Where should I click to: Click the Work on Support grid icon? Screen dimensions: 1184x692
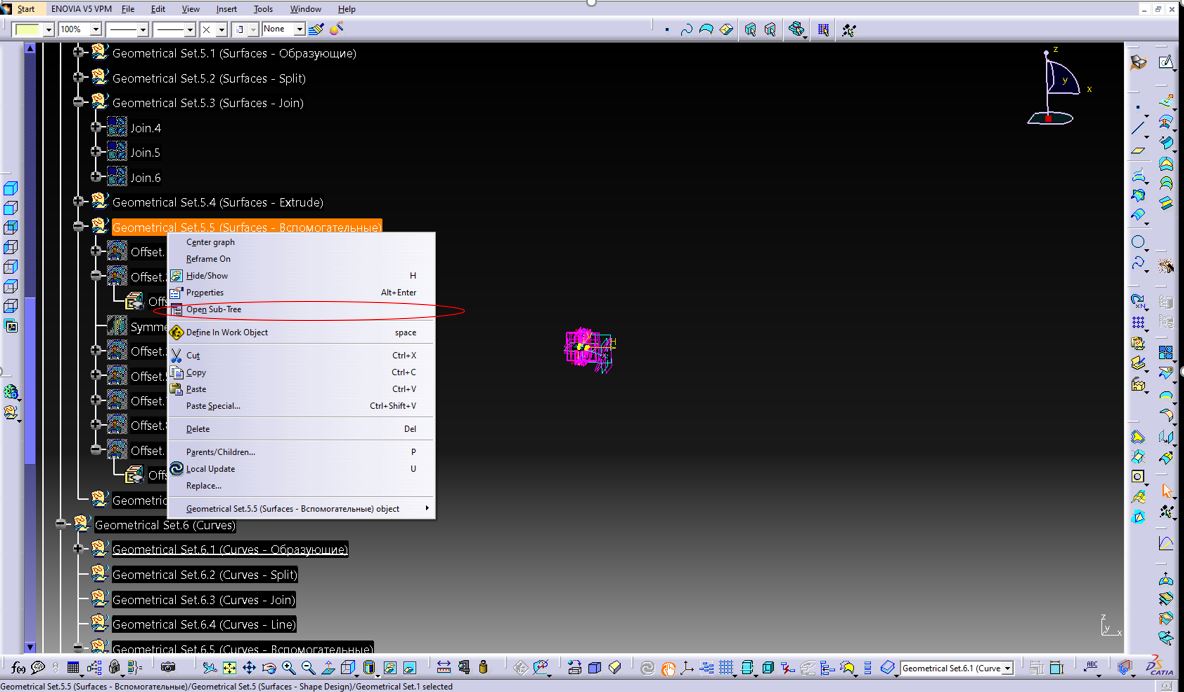[x=726, y=668]
